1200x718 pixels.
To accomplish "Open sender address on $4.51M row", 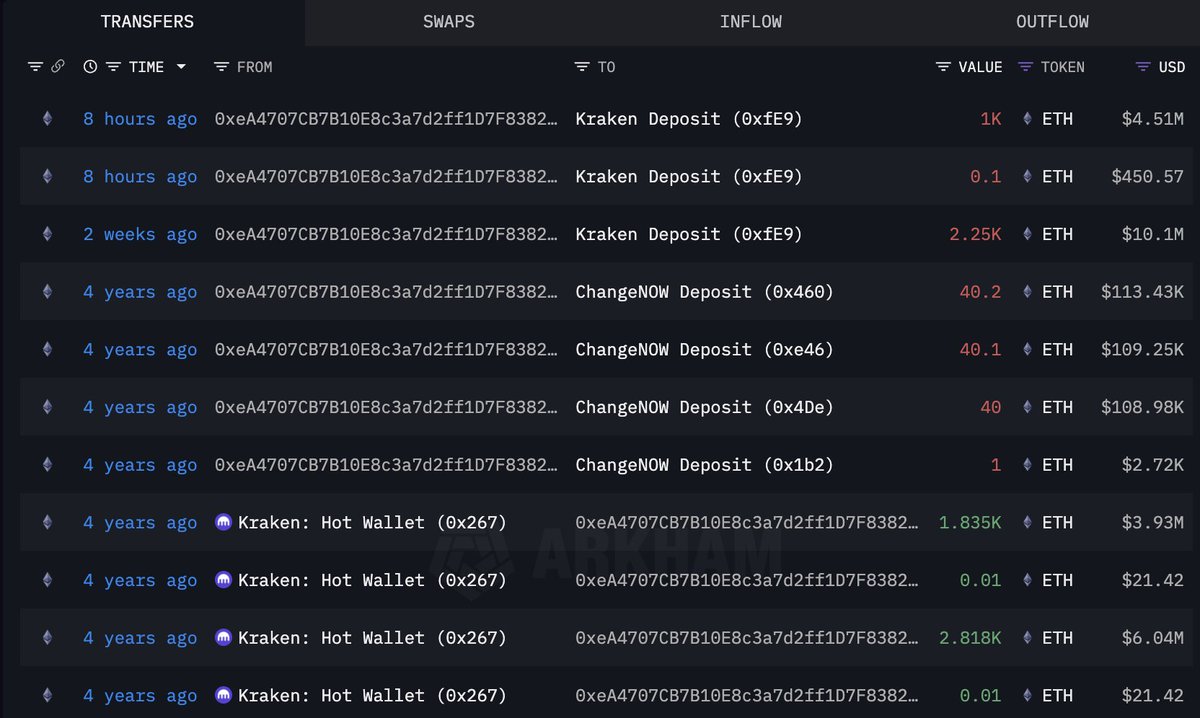I will coord(387,119).
